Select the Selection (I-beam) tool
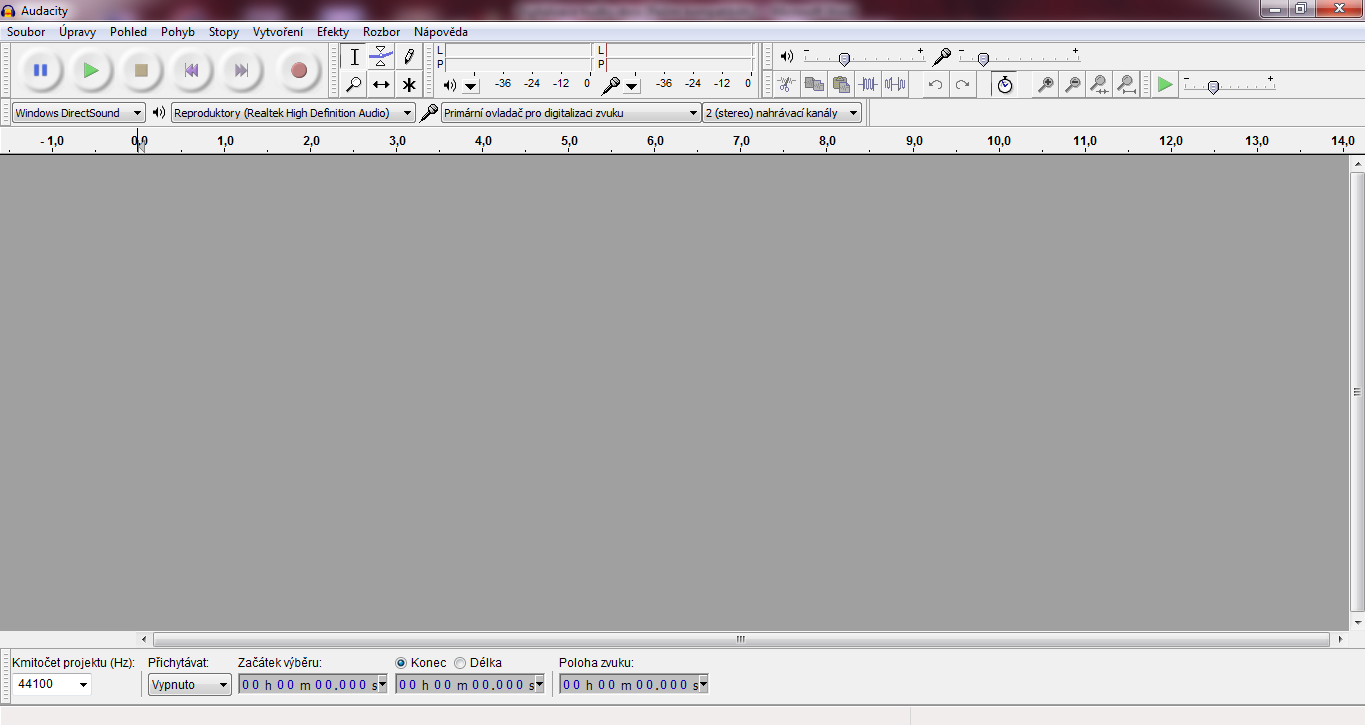This screenshot has height=725, width=1365. [x=354, y=57]
